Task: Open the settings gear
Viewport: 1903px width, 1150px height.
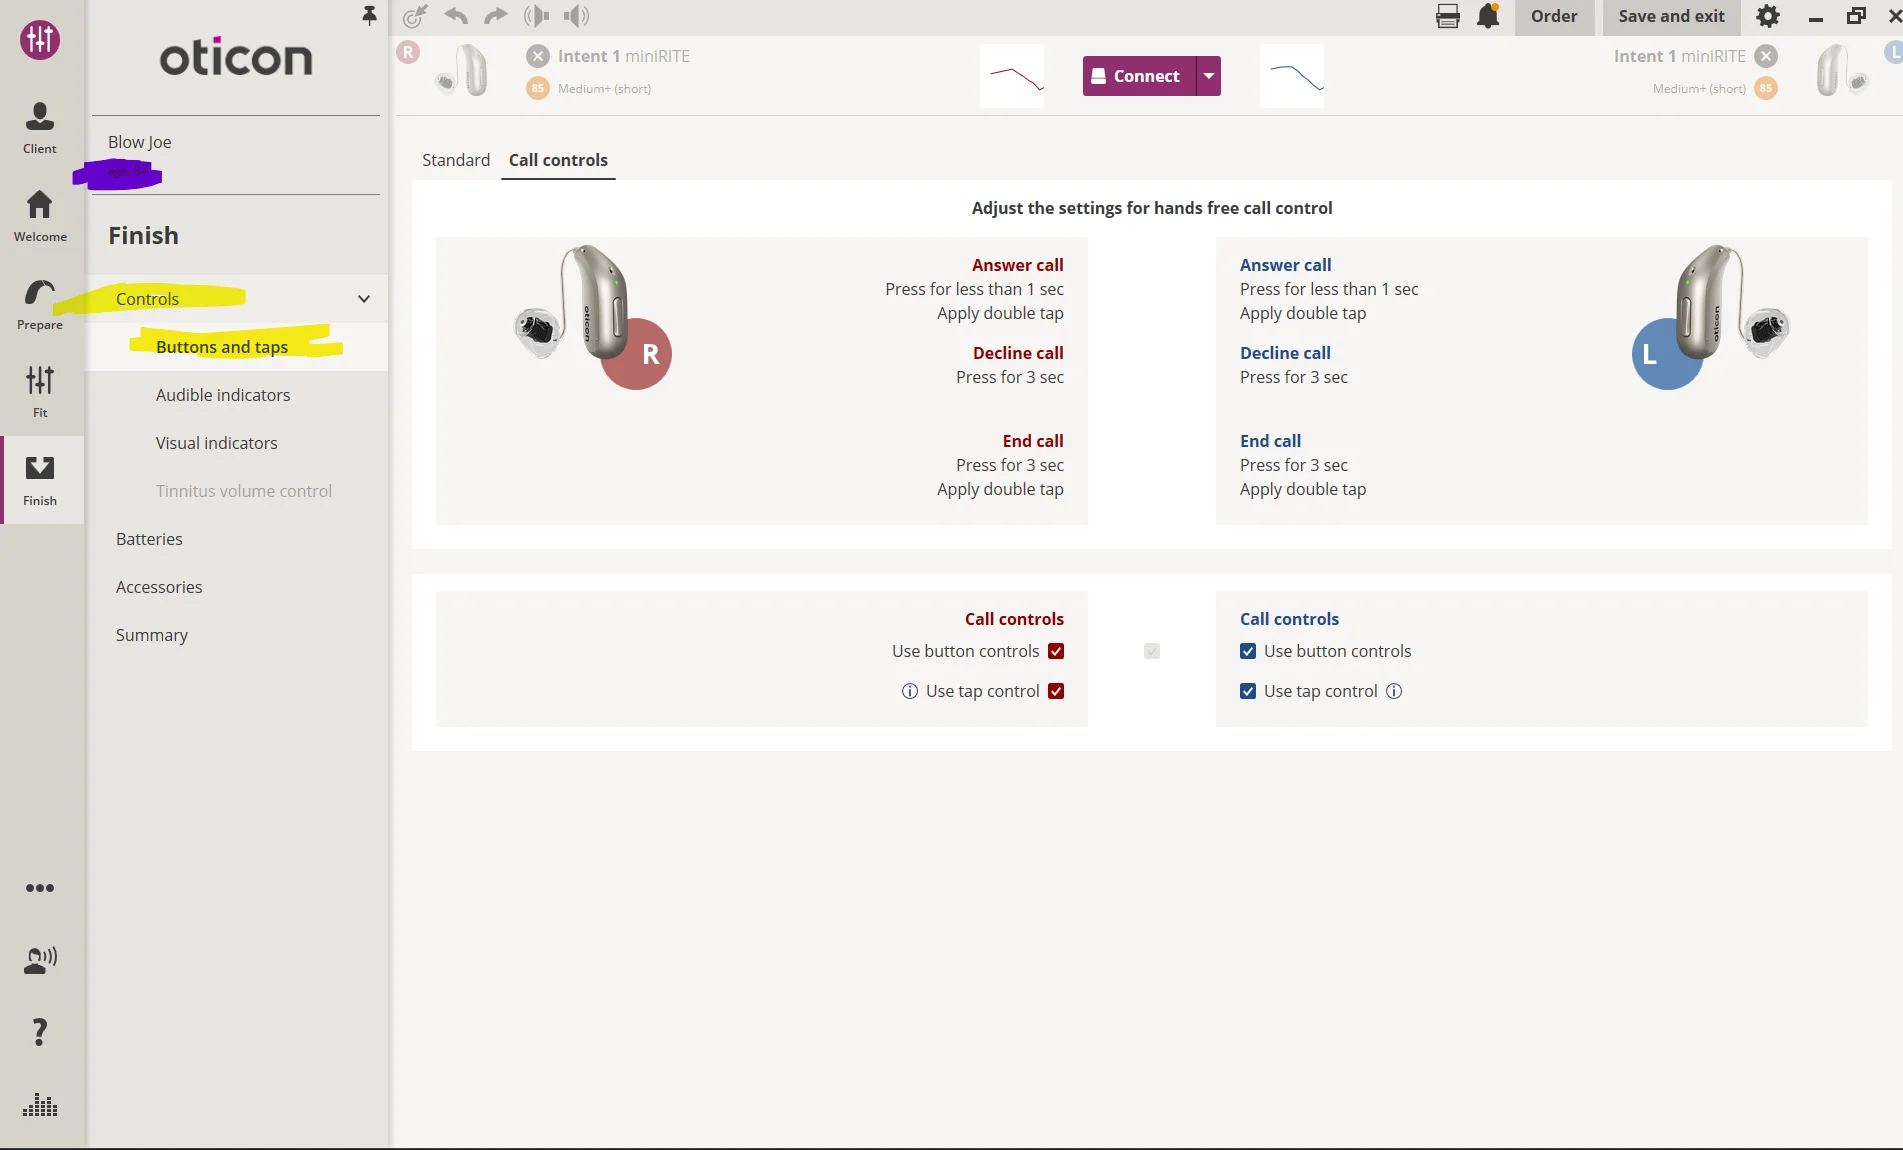Action: point(1768,16)
